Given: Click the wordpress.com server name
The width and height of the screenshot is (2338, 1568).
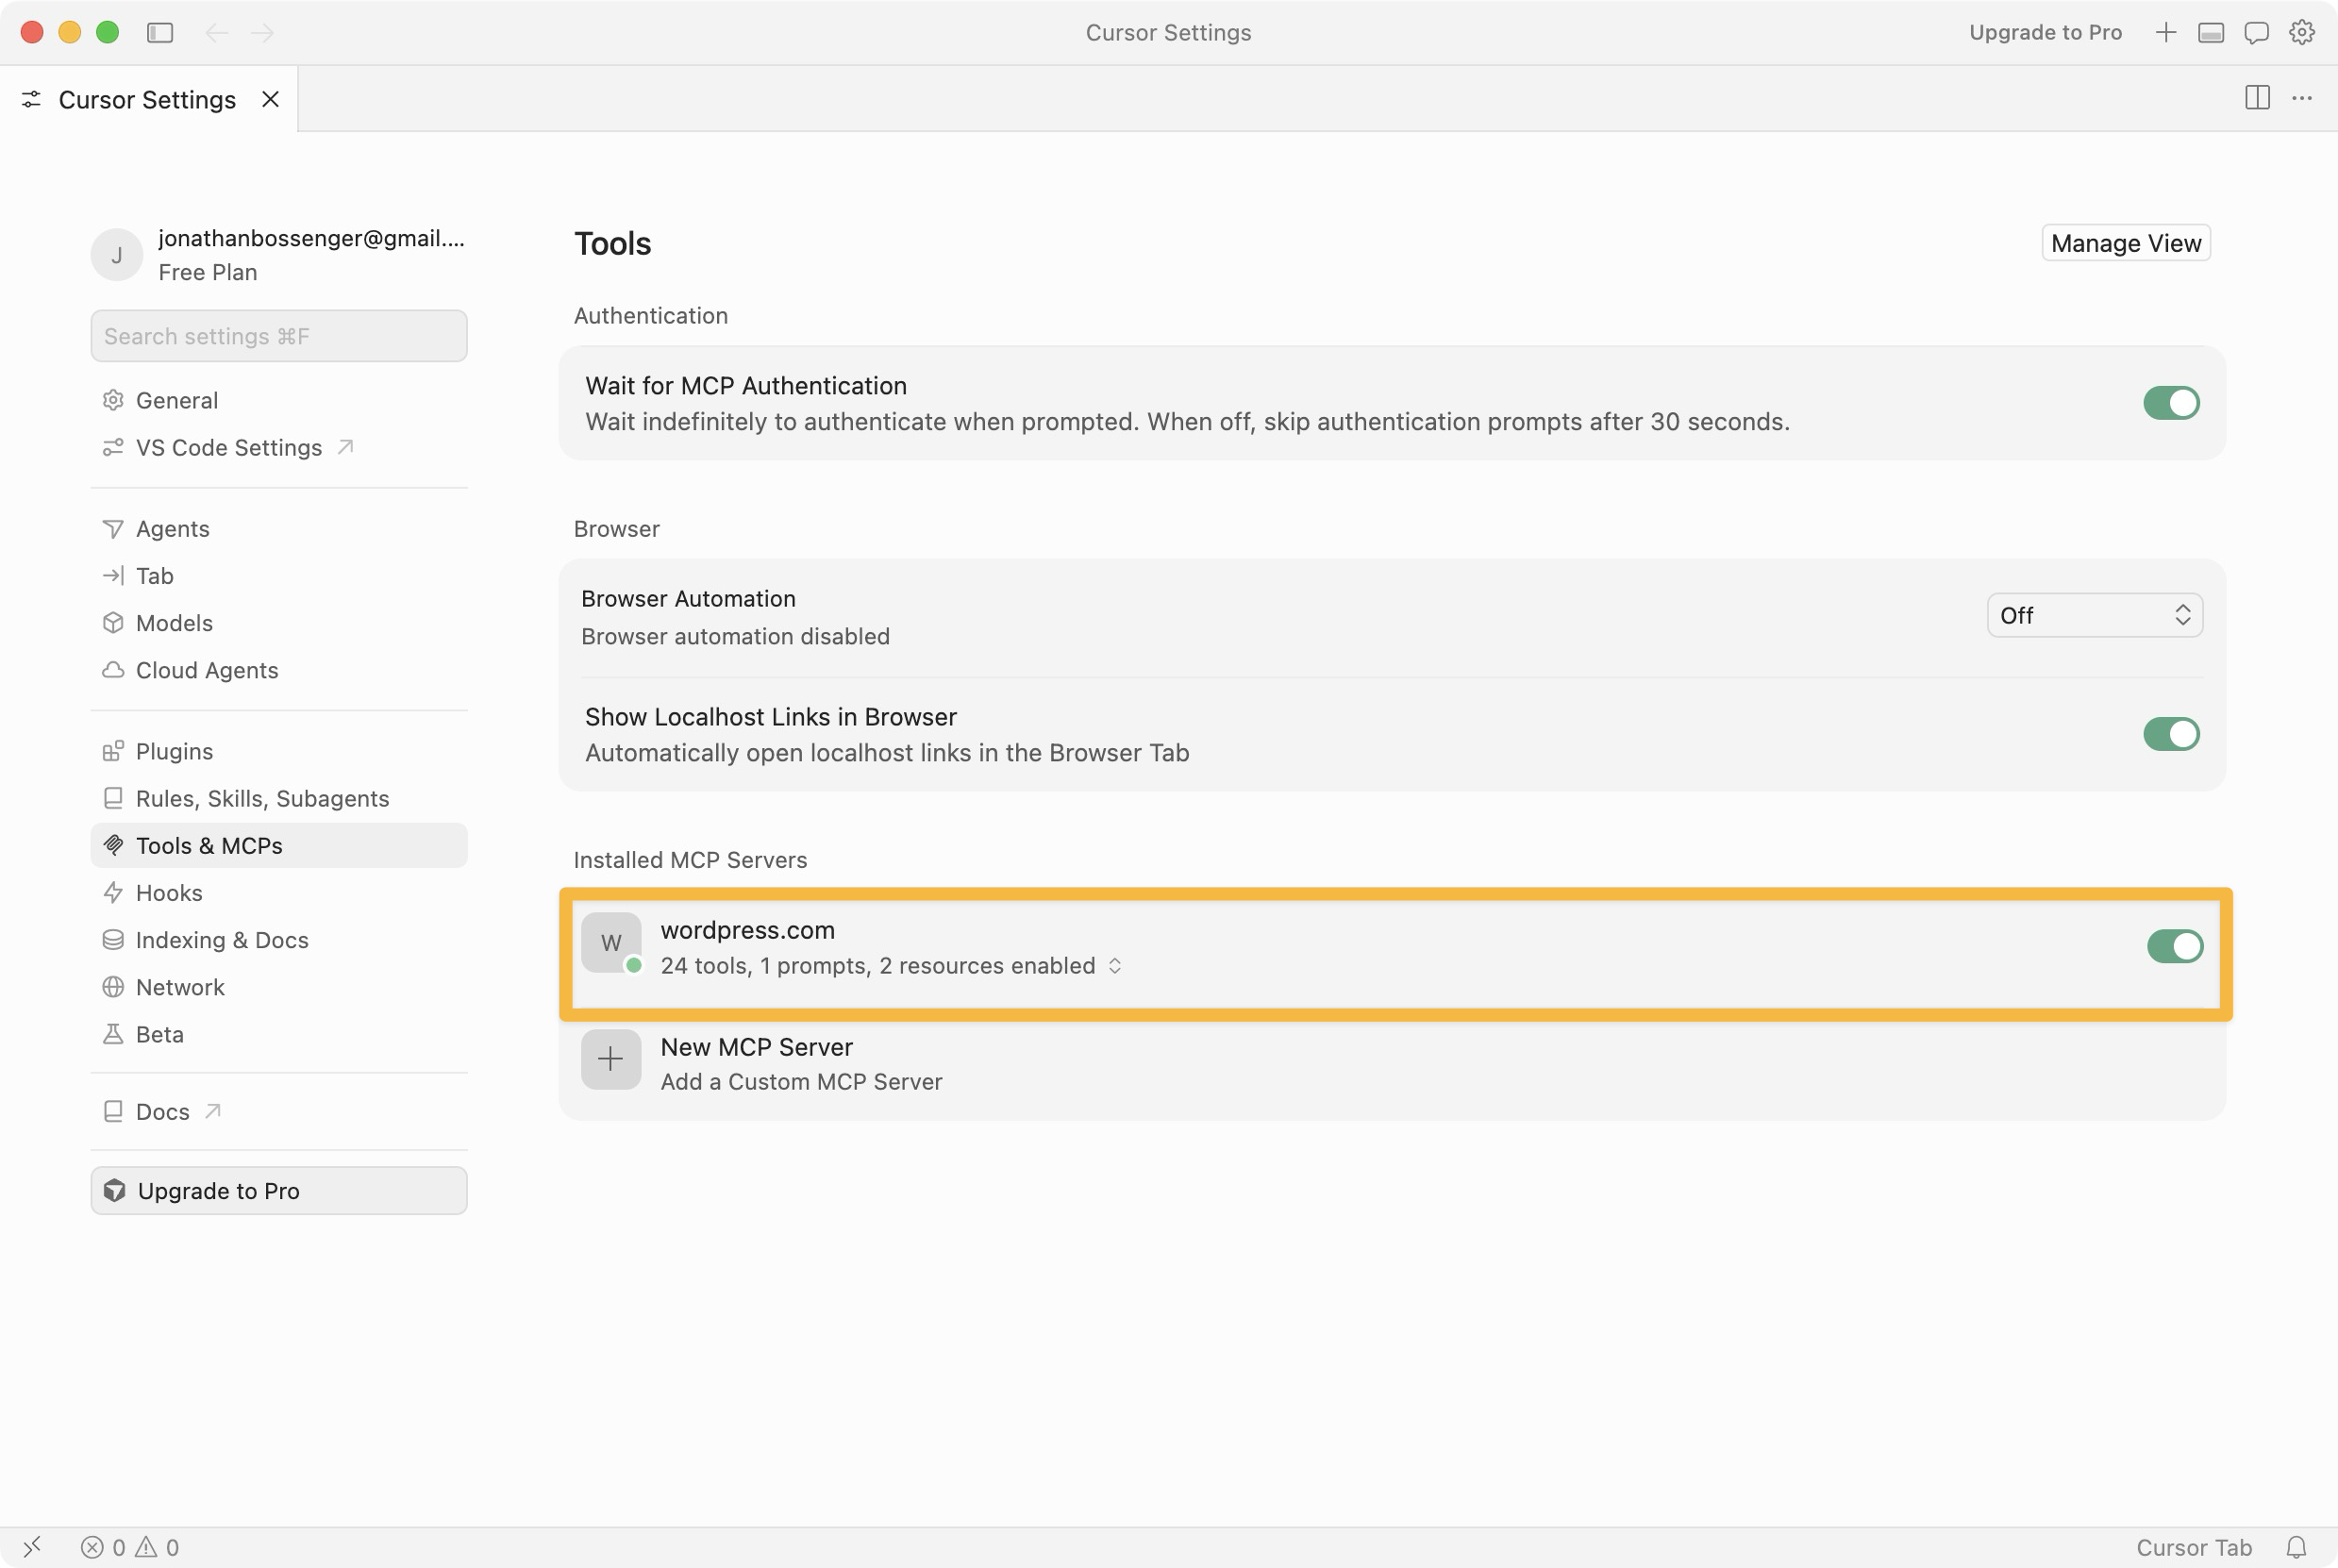Looking at the screenshot, I should pos(748,930).
